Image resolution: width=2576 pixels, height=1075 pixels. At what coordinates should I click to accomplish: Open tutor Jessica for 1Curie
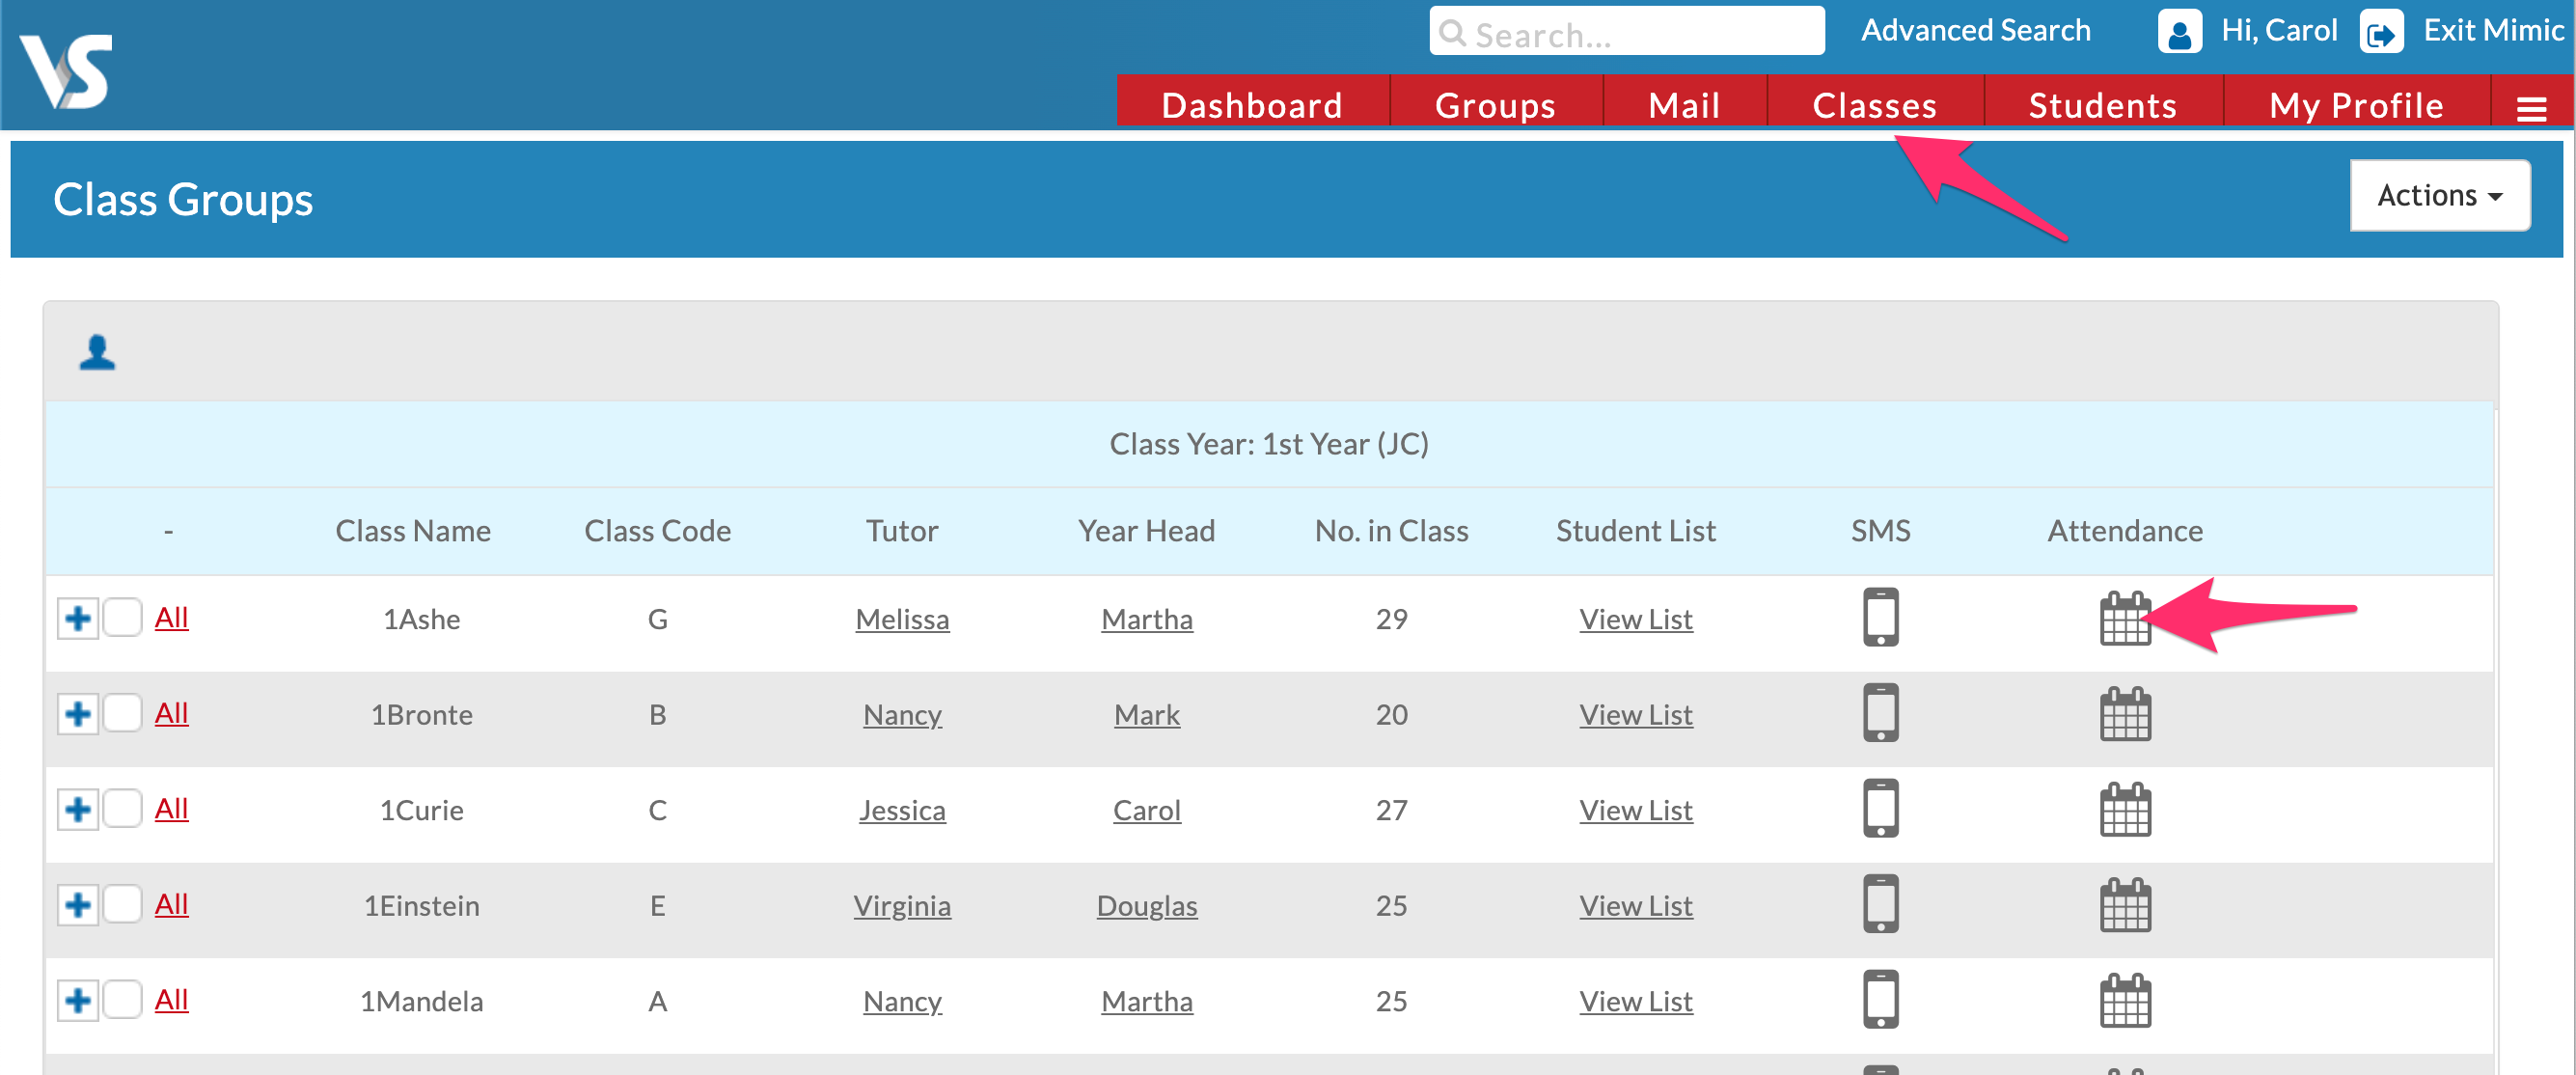click(x=902, y=810)
